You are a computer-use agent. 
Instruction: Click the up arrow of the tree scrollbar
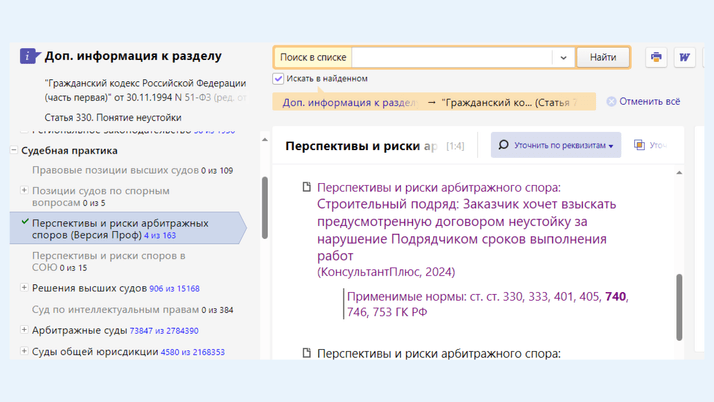pos(265,140)
